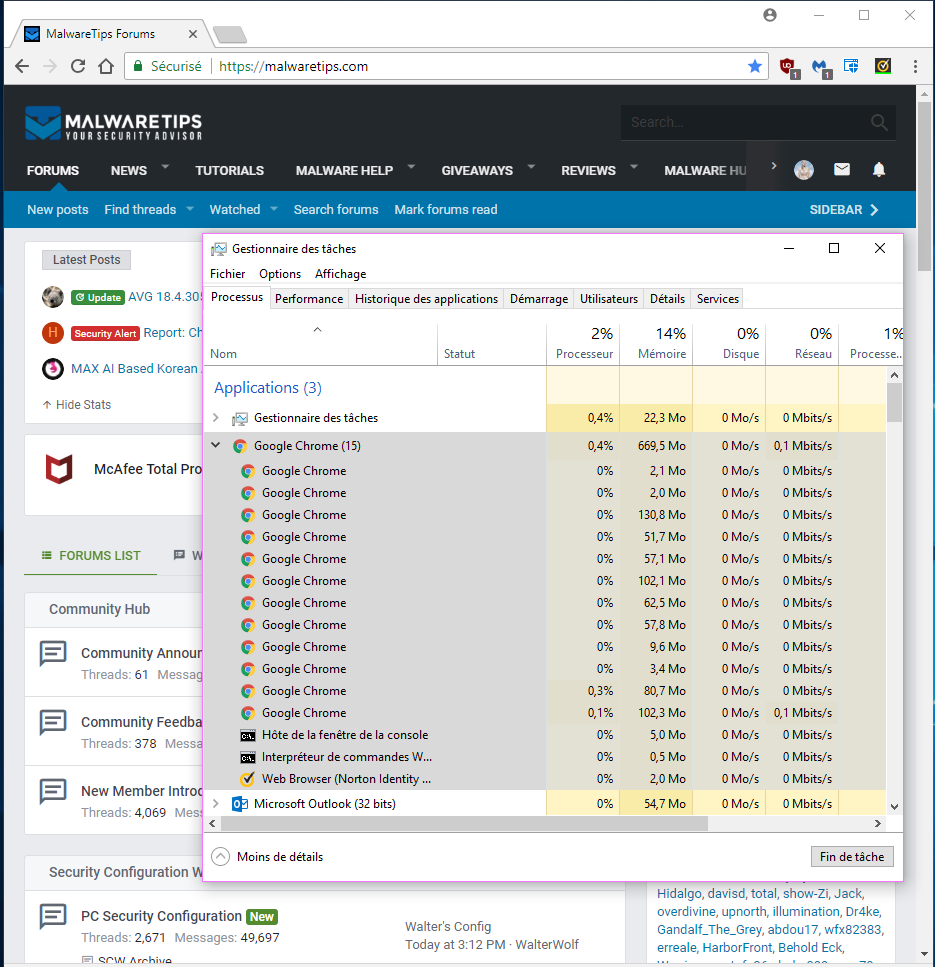
Task: Click the MalwareTips logo
Action: [x=113, y=123]
